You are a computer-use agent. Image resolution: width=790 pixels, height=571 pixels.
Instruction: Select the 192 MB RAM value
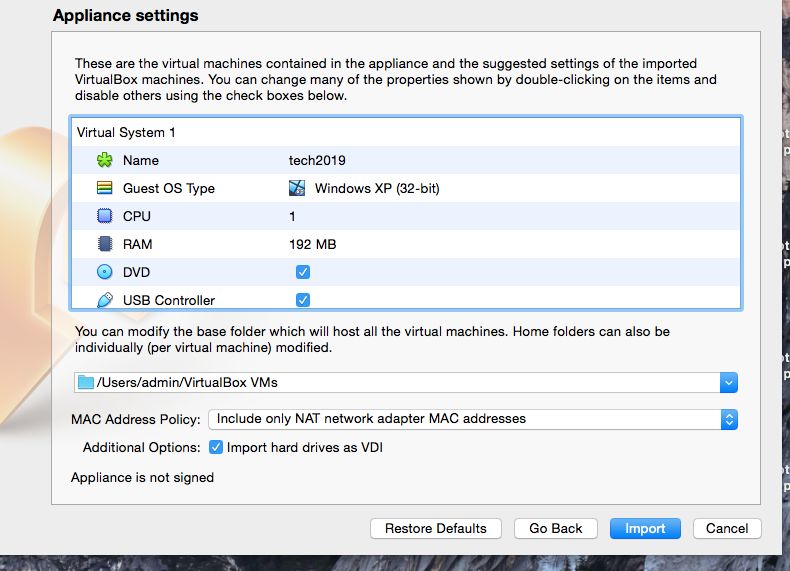tap(312, 244)
